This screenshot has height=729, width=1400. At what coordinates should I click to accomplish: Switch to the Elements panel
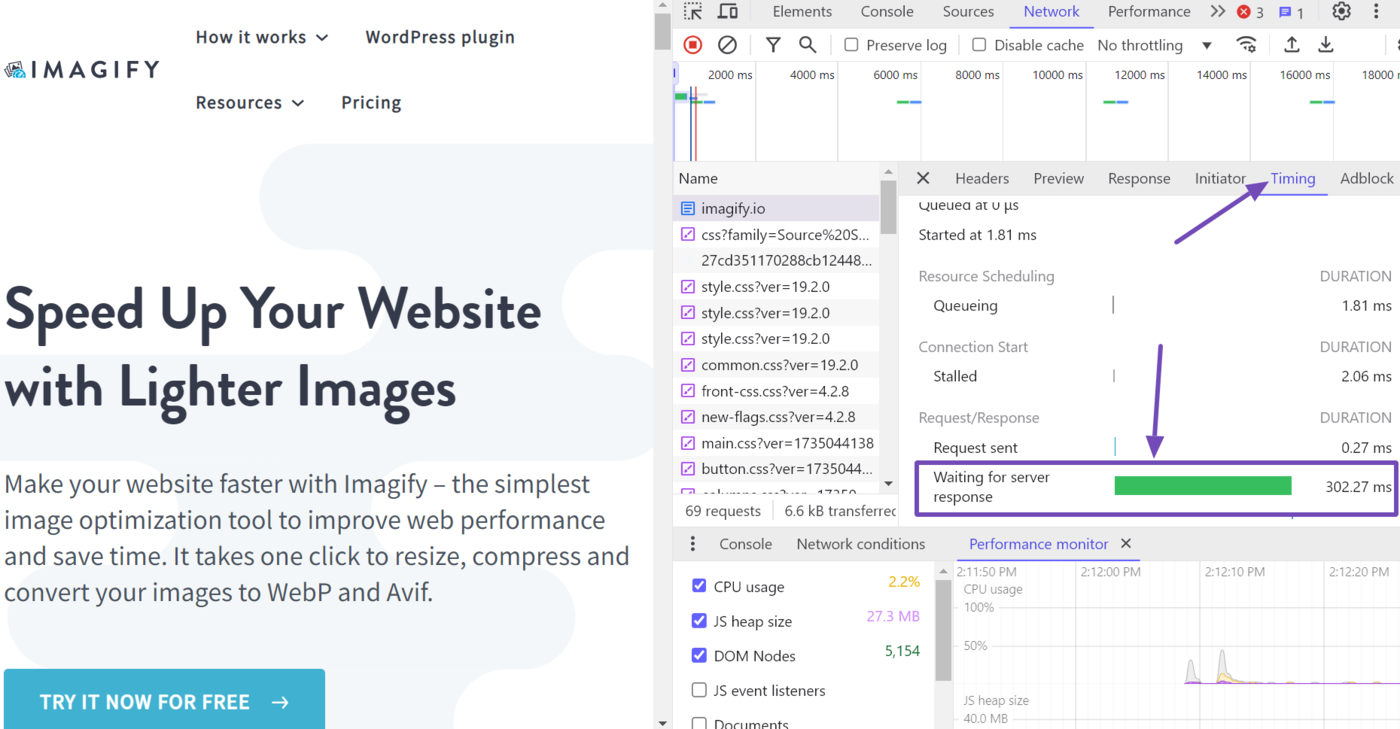click(x=802, y=12)
